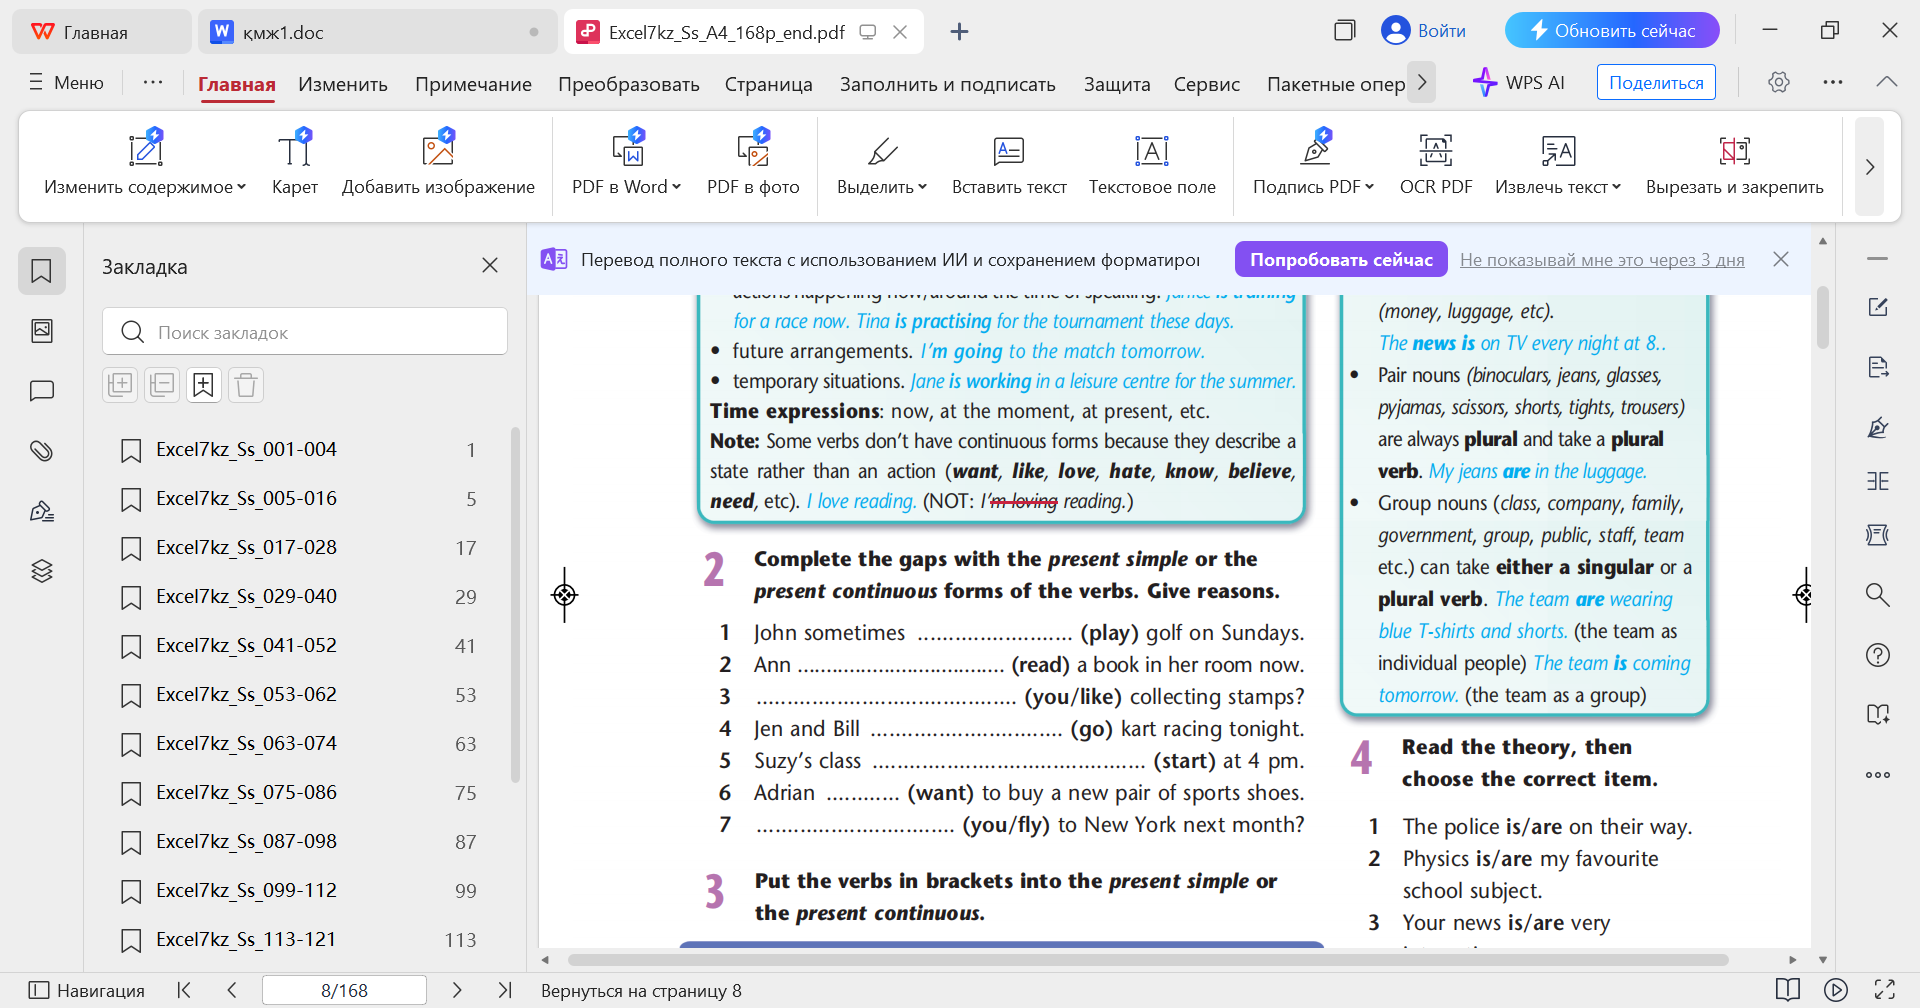Click the Add Image tool icon
Viewport: 1920px width, 1008px height.
[438, 151]
